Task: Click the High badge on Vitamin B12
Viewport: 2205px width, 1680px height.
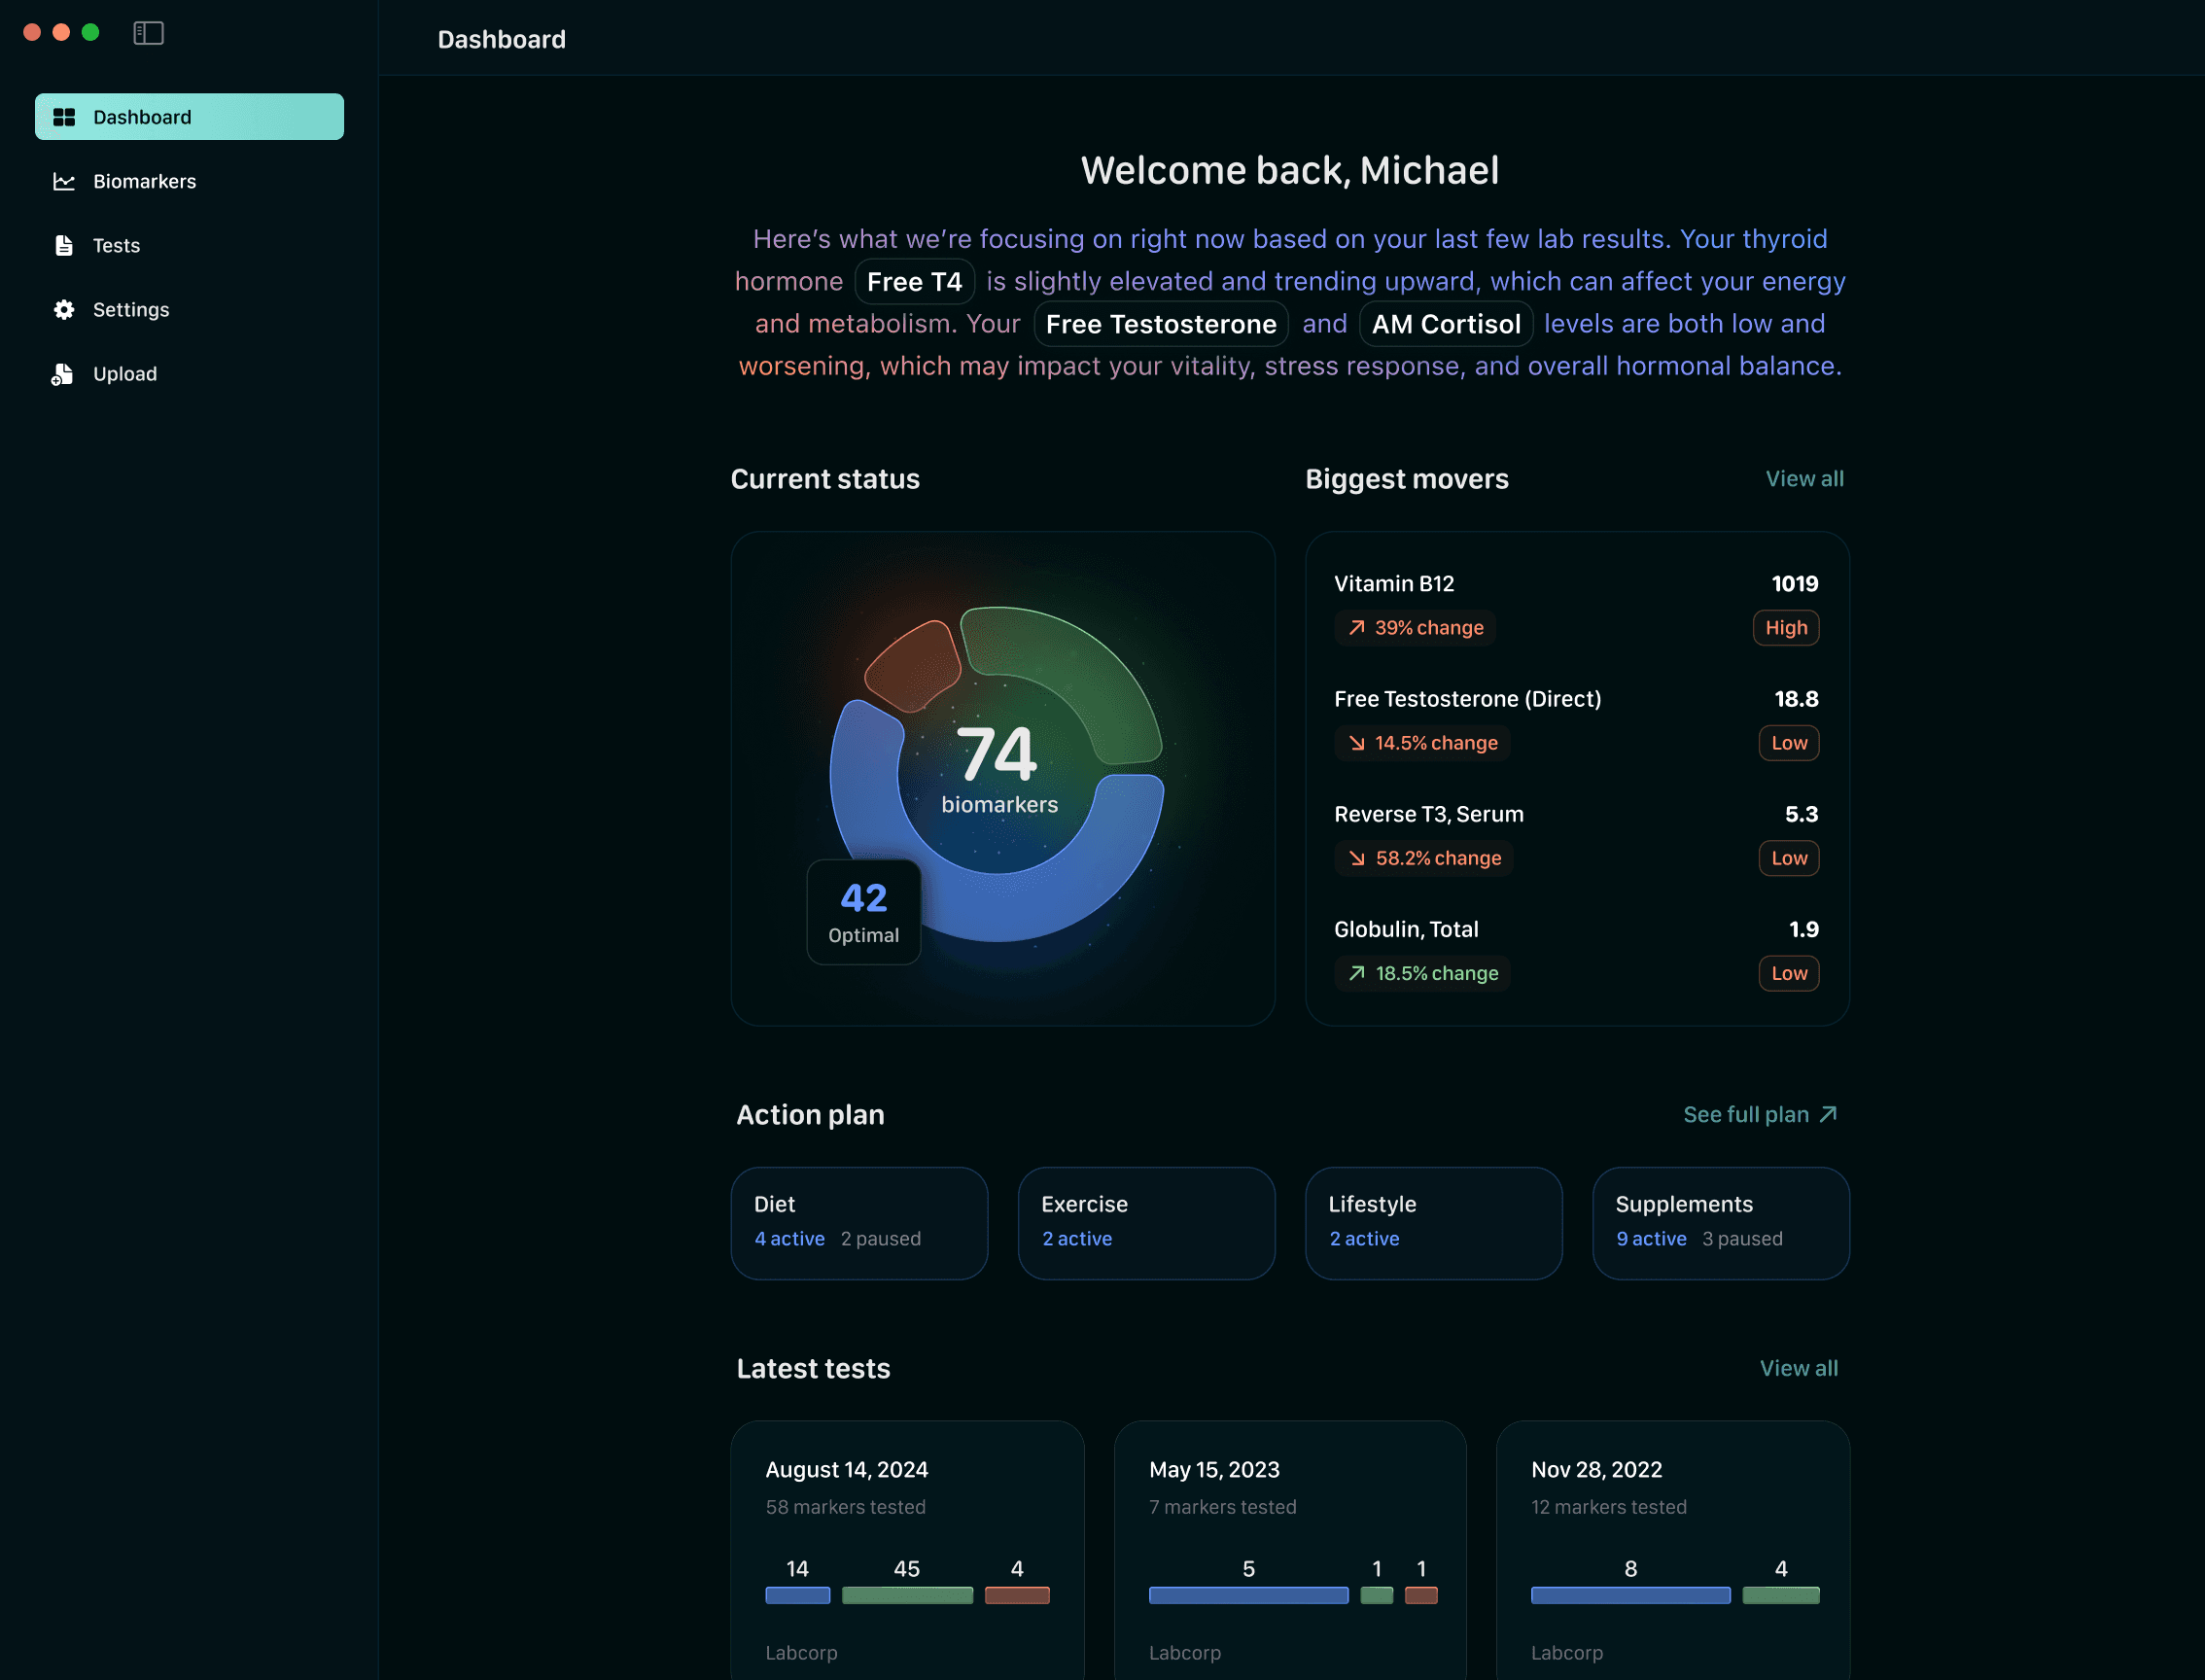Action: point(1785,627)
